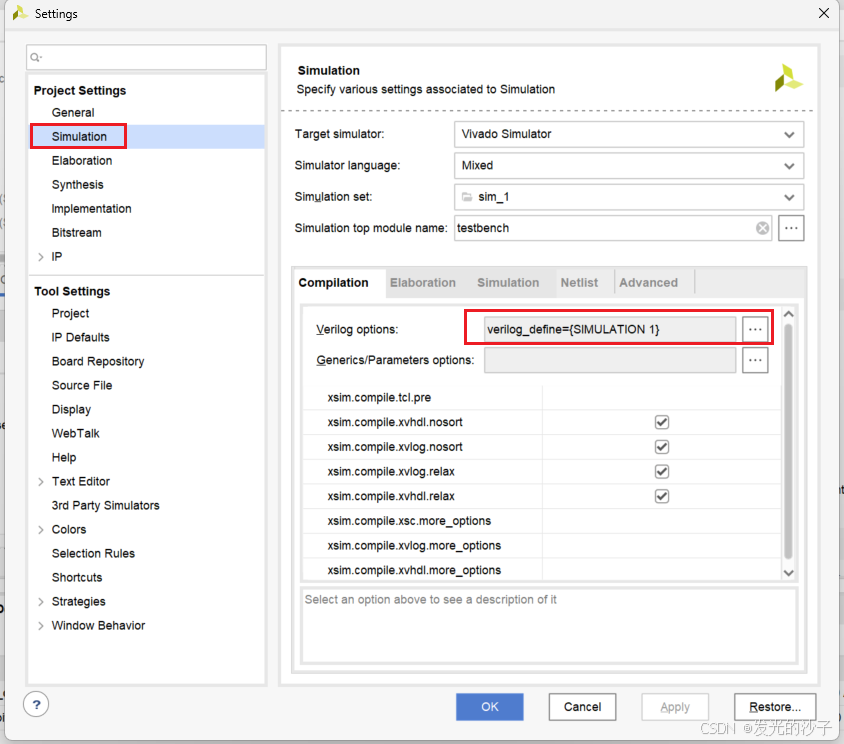Select the xsim.compile.tcl.pre option row
Viewport: 844px width, 744px height.
[x=541, y=397]
